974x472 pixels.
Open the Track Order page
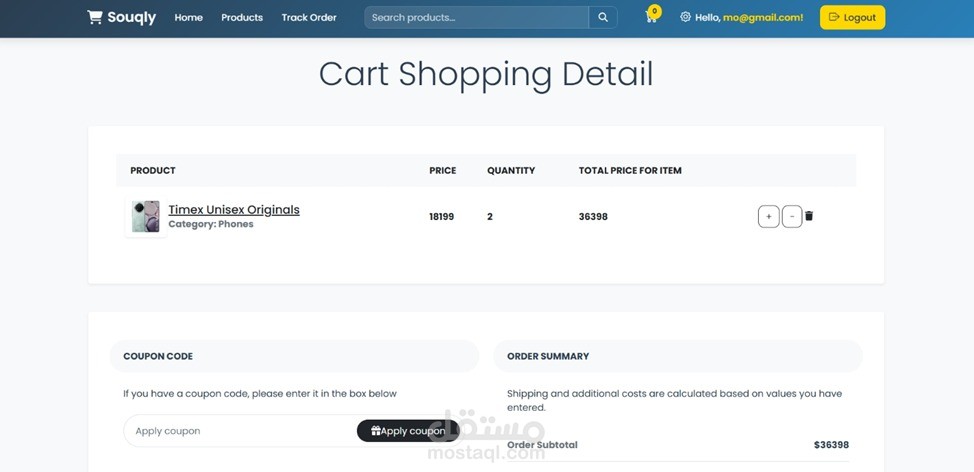click(x=309, y=17)
